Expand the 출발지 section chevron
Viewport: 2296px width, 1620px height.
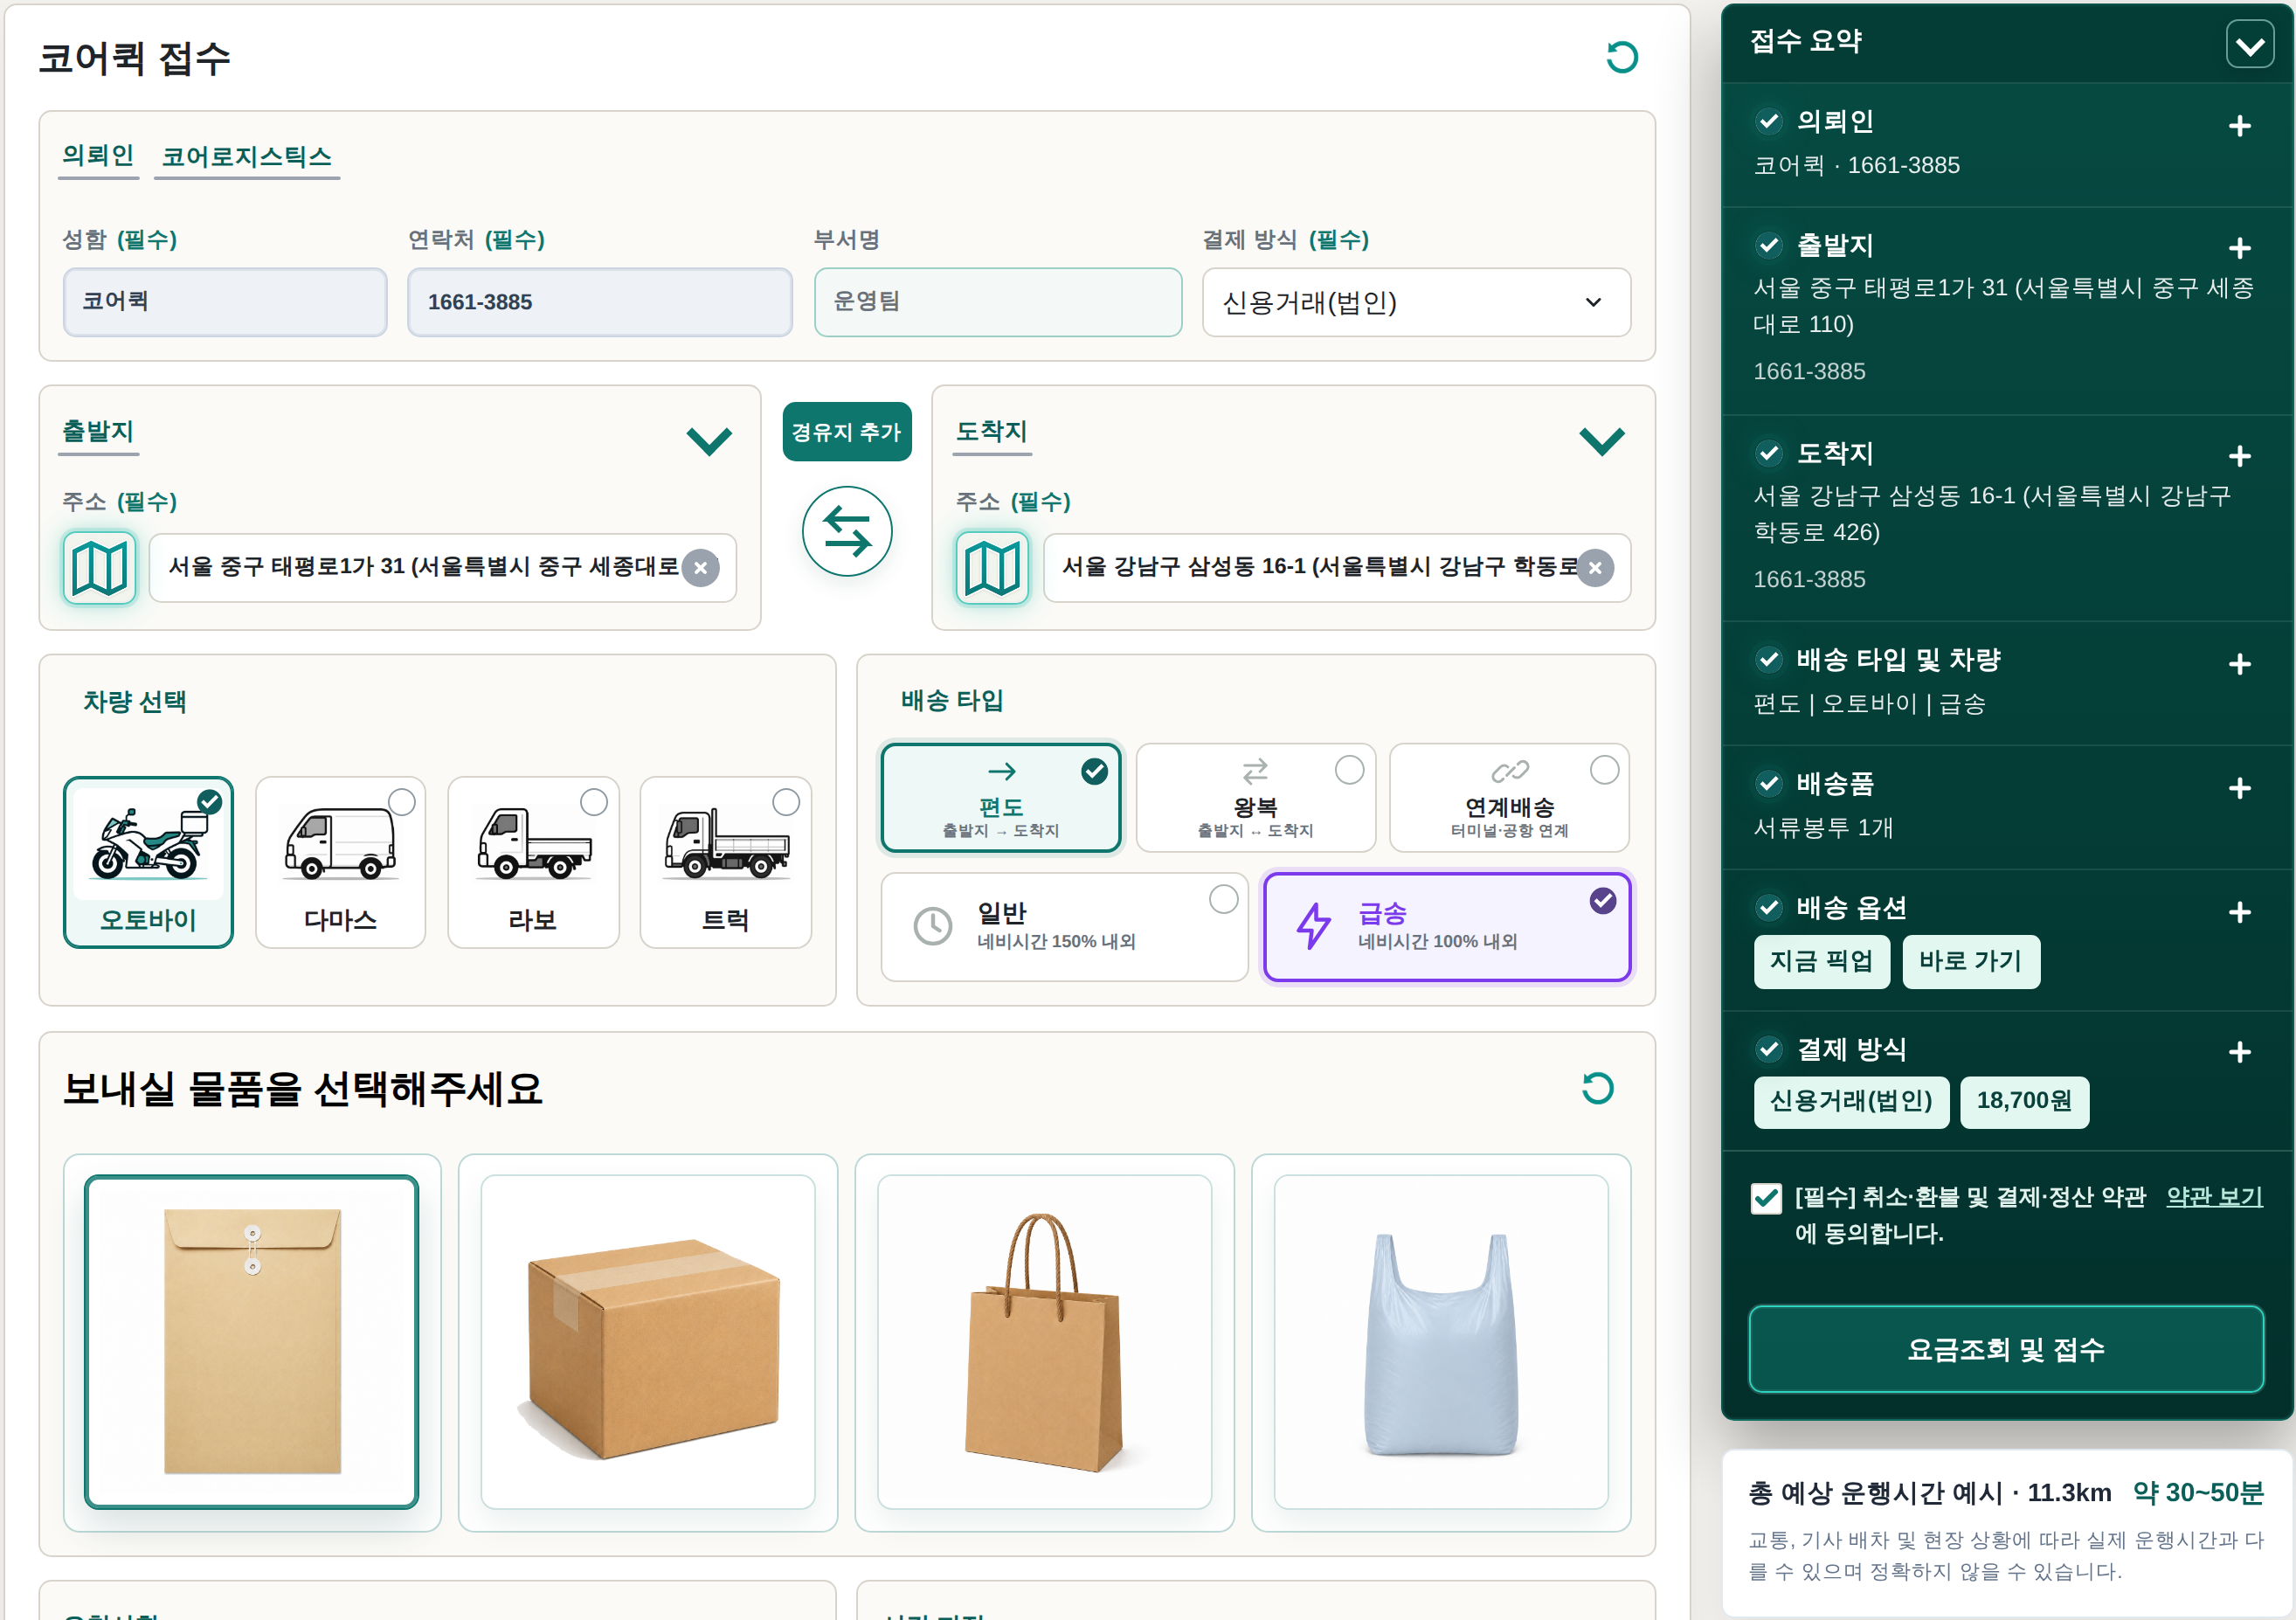tap(709, 440)
